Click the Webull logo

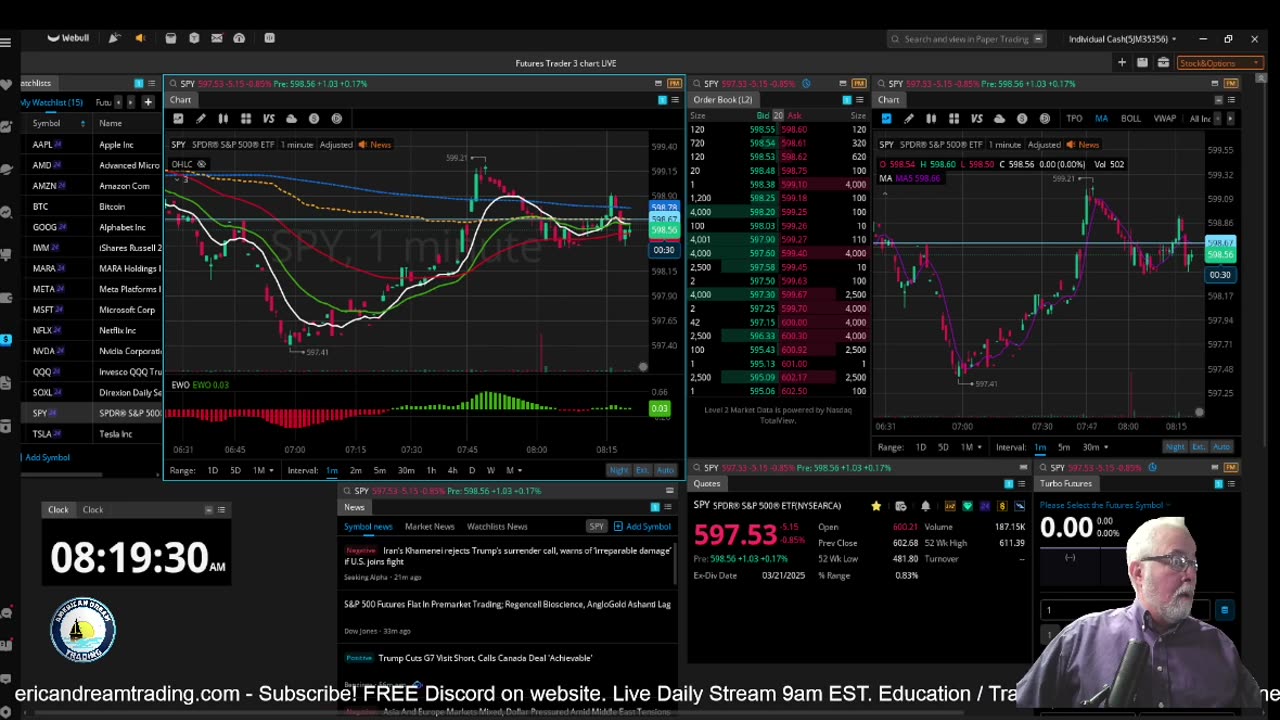tap(68, 38)
